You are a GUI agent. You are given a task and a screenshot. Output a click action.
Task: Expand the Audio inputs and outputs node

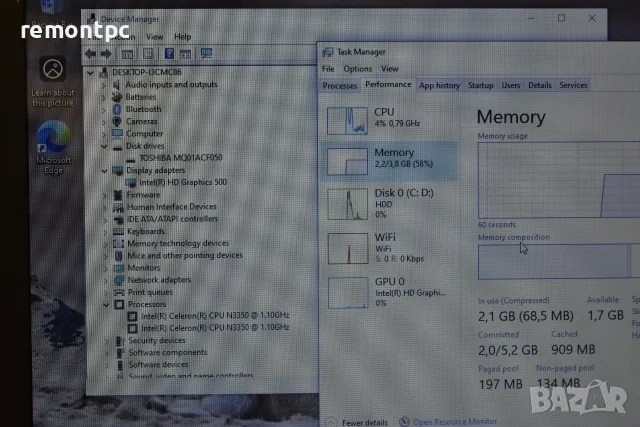[104, 85]
